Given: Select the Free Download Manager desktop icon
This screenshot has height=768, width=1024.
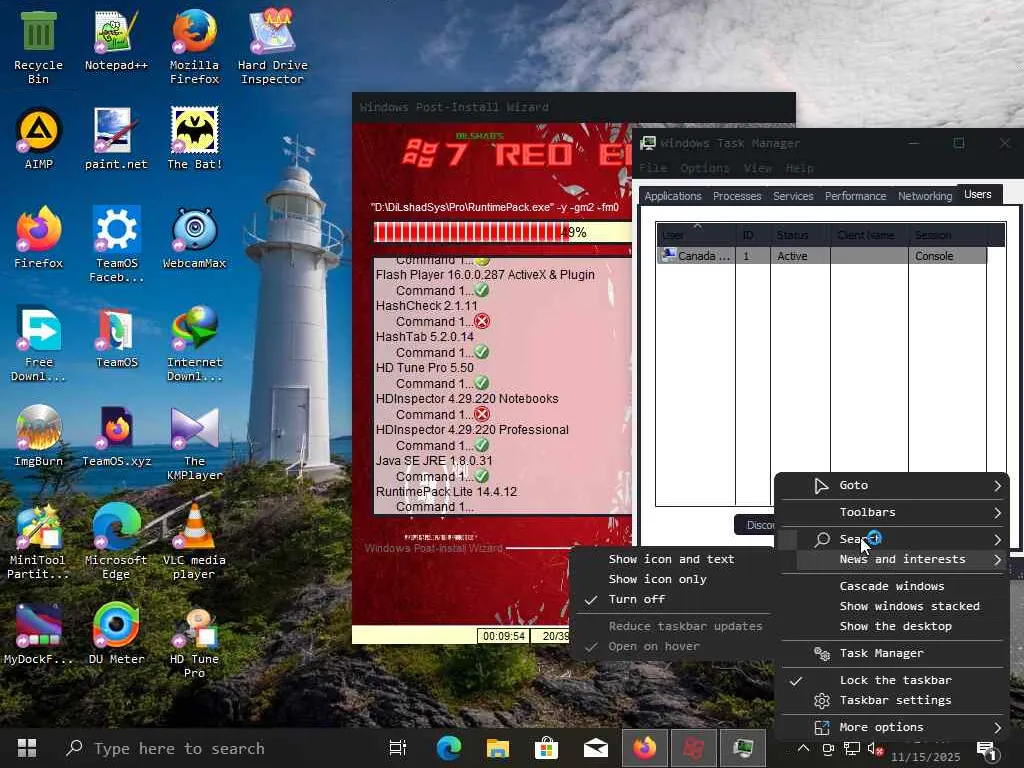Looking at the screenshot, I should [38, 344].
